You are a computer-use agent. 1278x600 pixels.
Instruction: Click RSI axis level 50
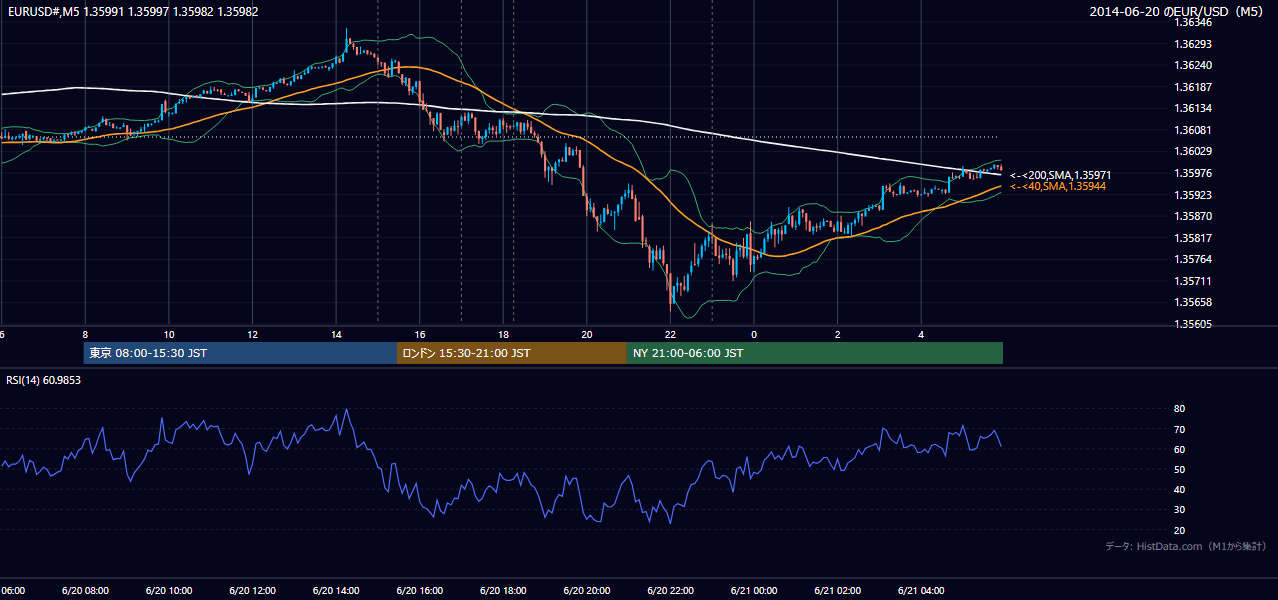pos(1179,469)
